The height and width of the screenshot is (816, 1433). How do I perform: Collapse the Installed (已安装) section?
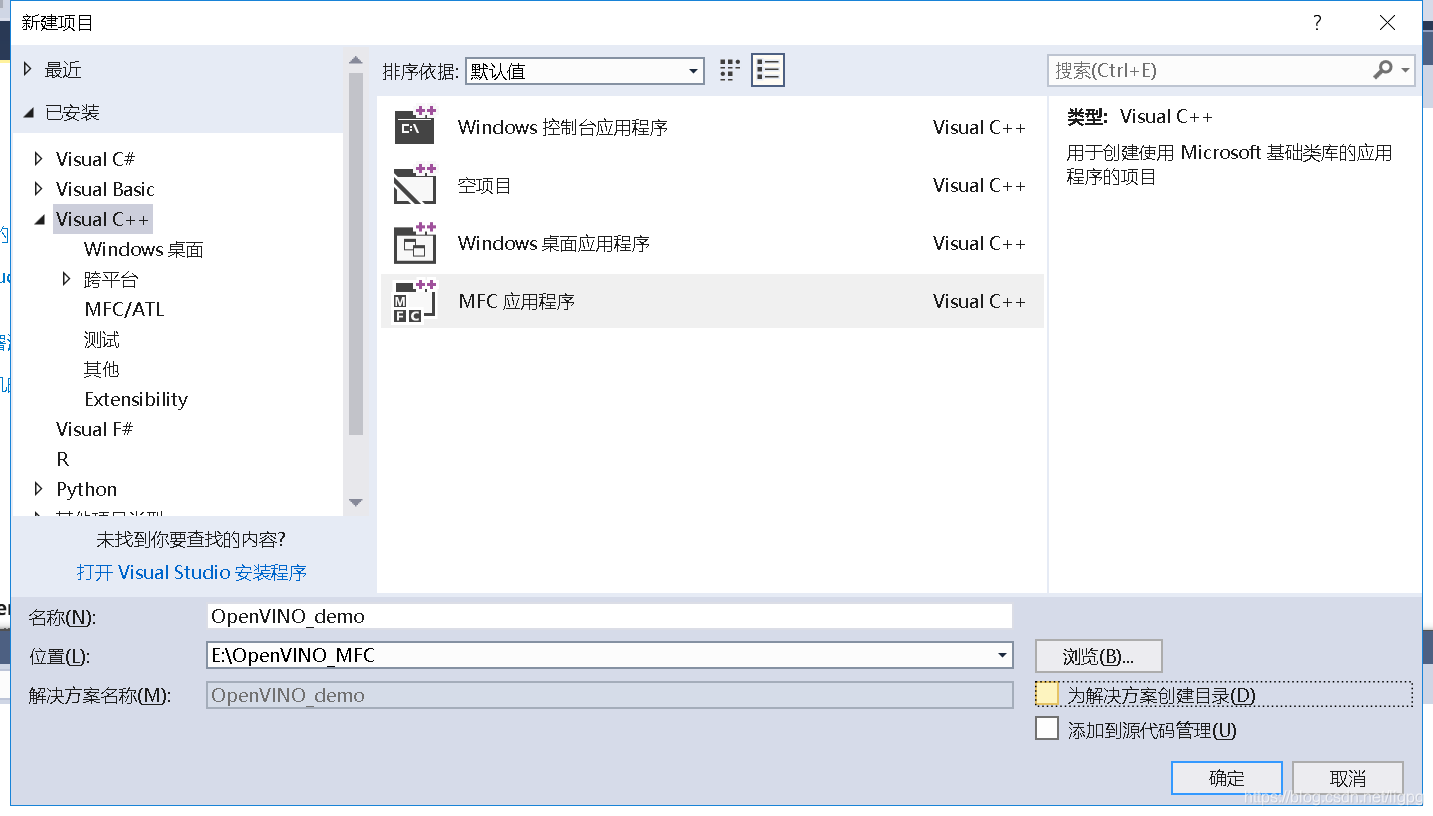coord(28,112)
